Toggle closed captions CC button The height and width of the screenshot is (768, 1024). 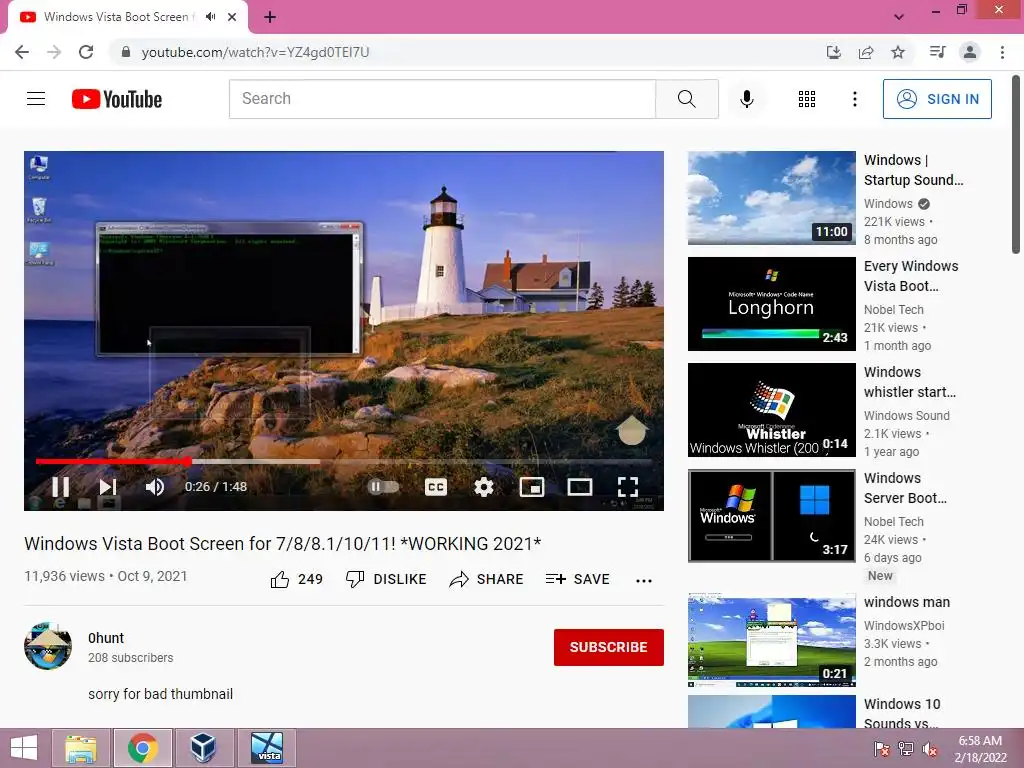tap(436, 487)
